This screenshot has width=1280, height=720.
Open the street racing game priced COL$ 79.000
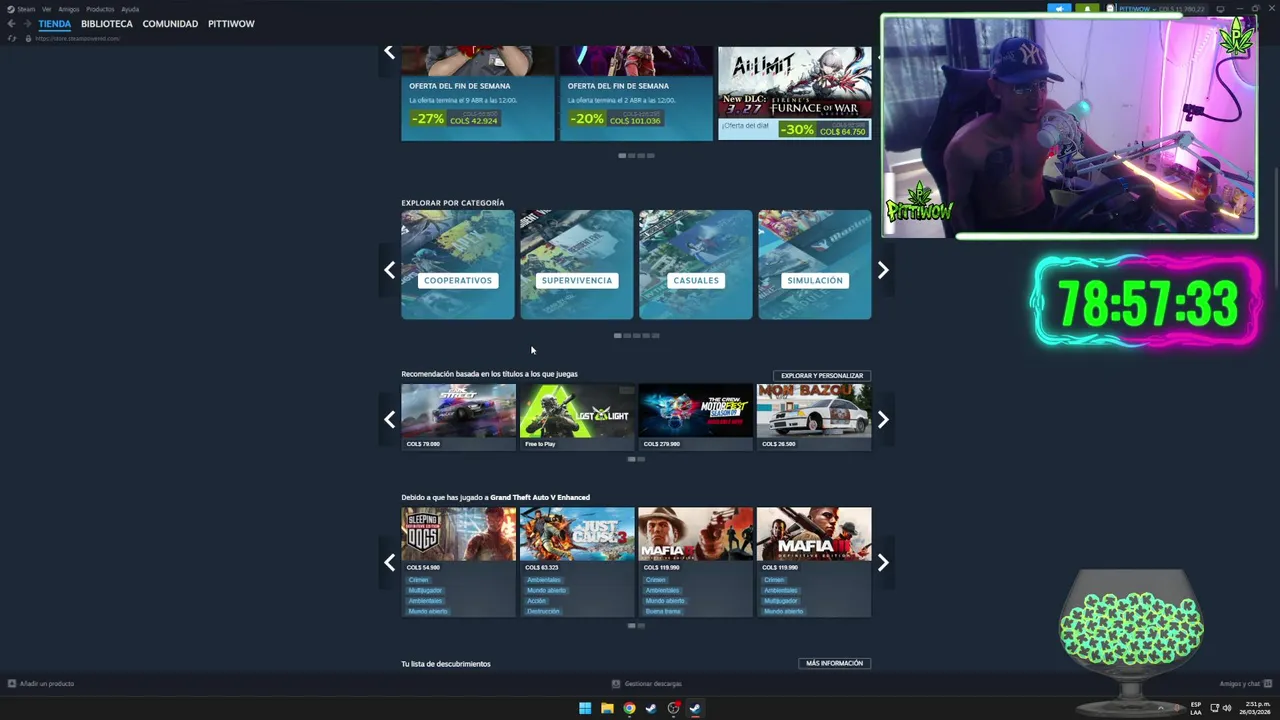[458, 417]
